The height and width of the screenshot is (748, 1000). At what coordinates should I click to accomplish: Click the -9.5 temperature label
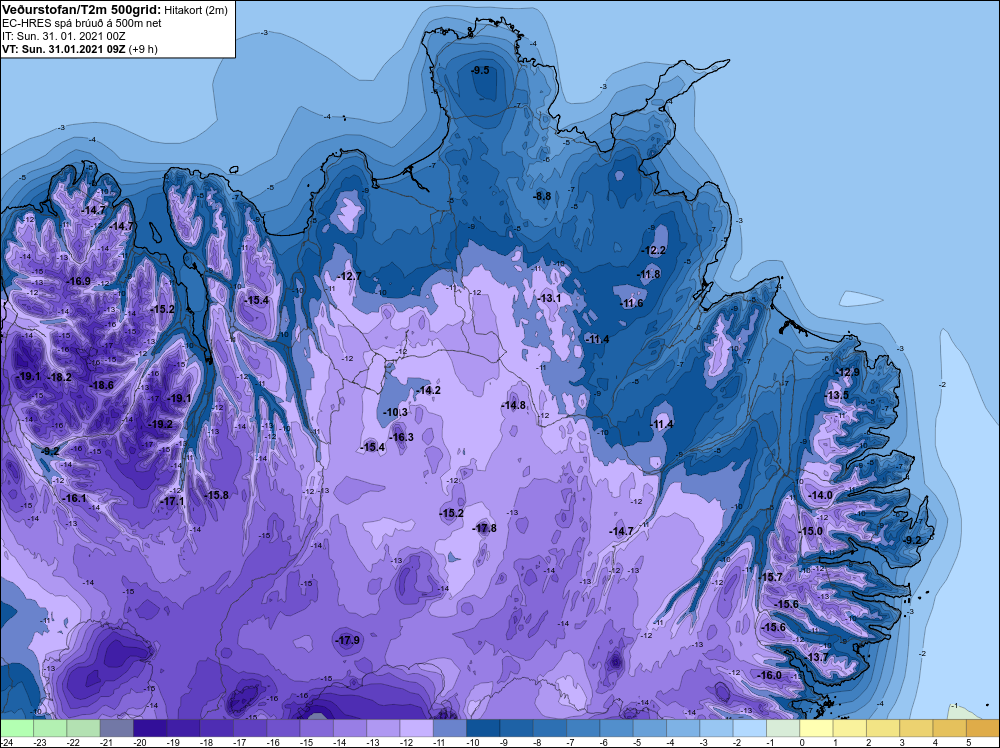point(480,70)
